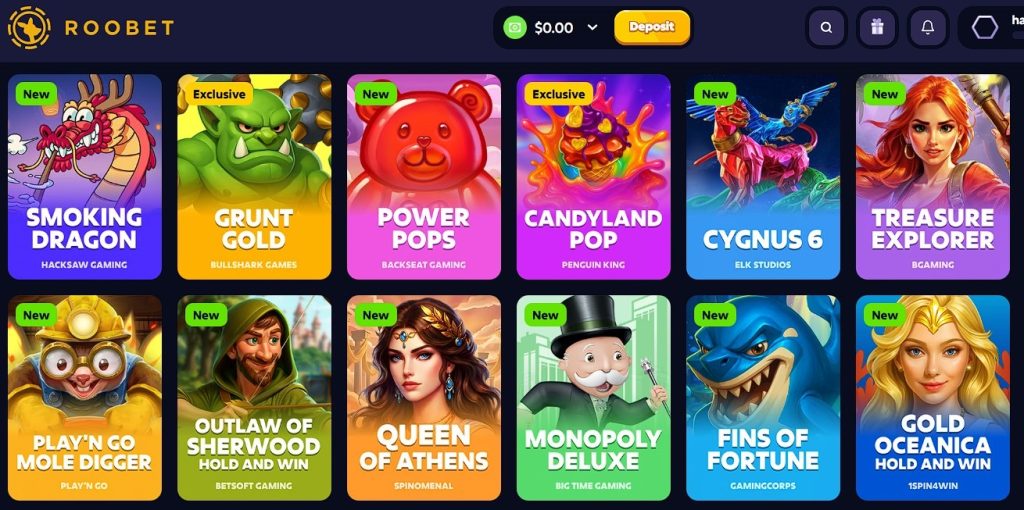The height and width of the screenshot is (510, 1024).
Task: Open the notifications bell icon
Action: point(927,27)
